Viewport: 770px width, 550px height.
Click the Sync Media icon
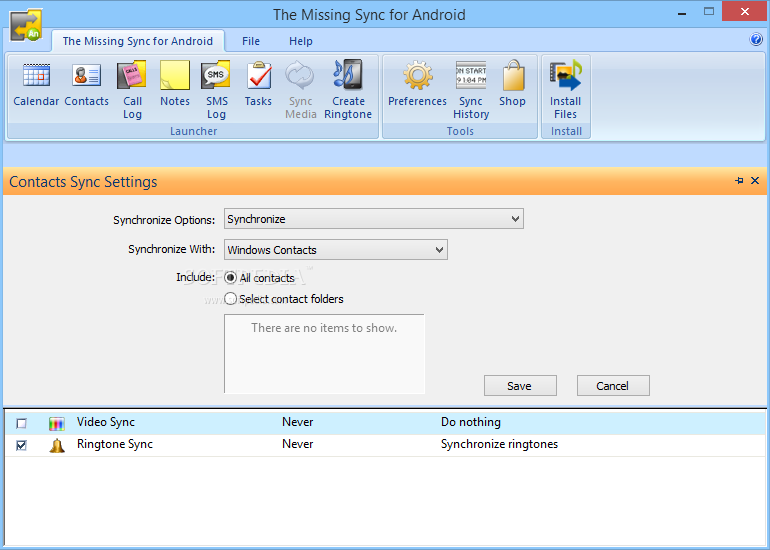pyautogui.click(x=301, y=90)
